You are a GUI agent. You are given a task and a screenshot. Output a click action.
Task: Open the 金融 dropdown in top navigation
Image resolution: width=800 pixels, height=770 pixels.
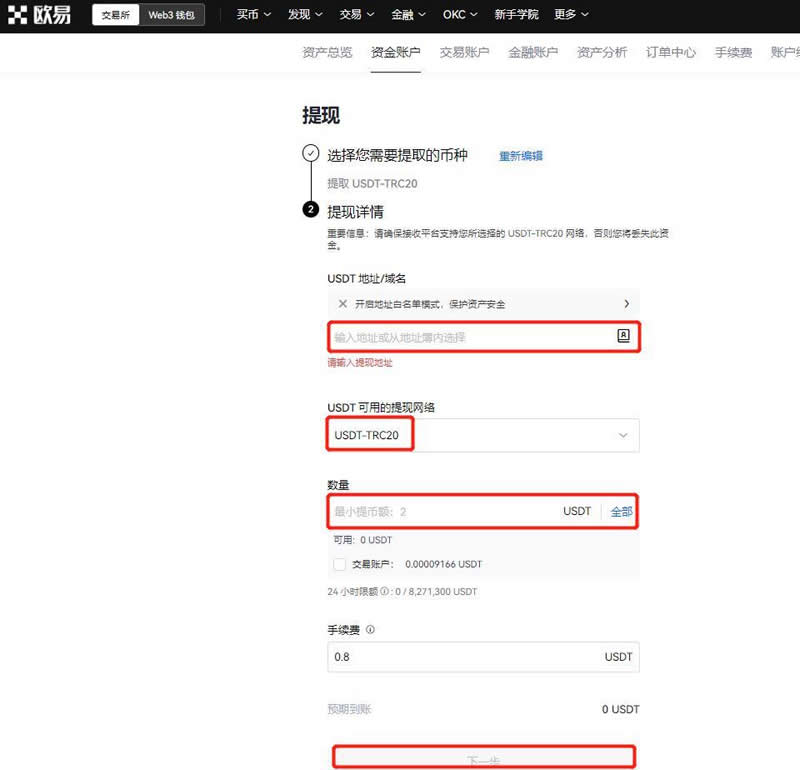[407, 14]
